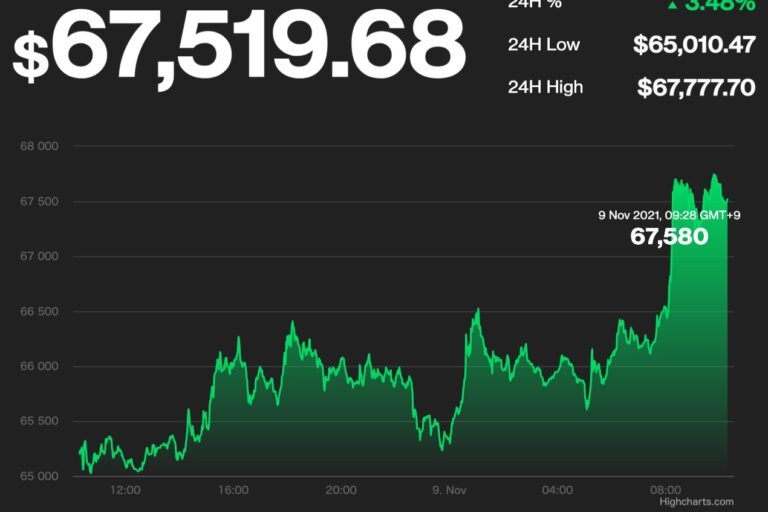This screenshot has width=768, height=512.
Task: Click the main price $67,519.68
Action: click(x=239, y=48)
